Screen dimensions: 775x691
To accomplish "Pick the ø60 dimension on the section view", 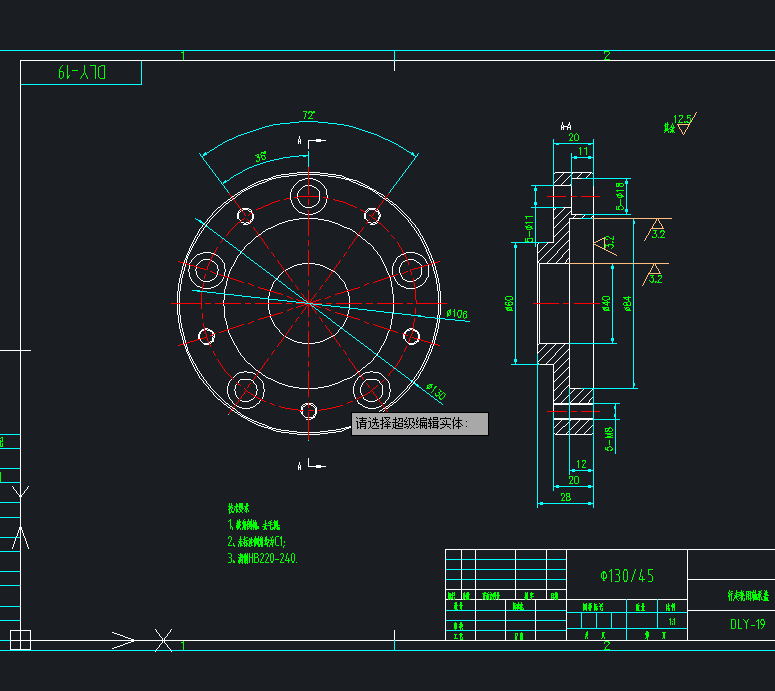I will click(x=509, y=303).
